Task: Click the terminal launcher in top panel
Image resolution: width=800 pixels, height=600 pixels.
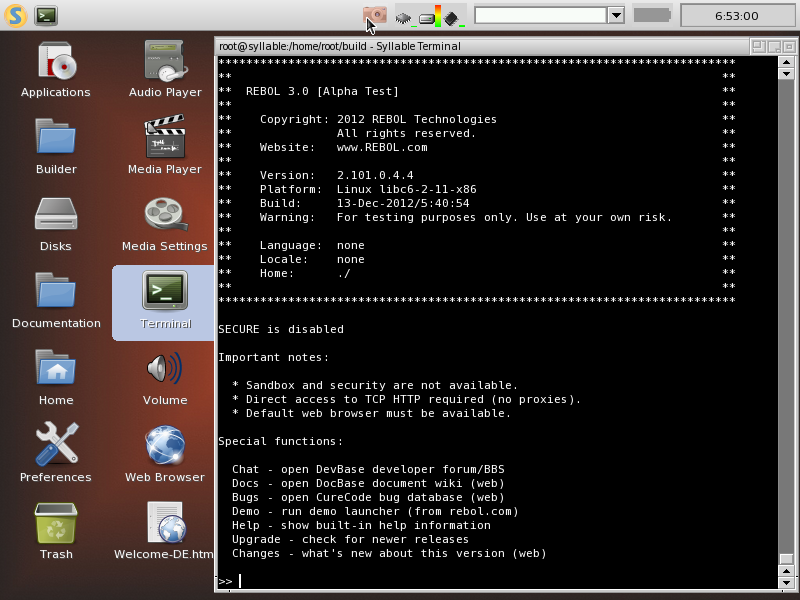Action: 46,16
